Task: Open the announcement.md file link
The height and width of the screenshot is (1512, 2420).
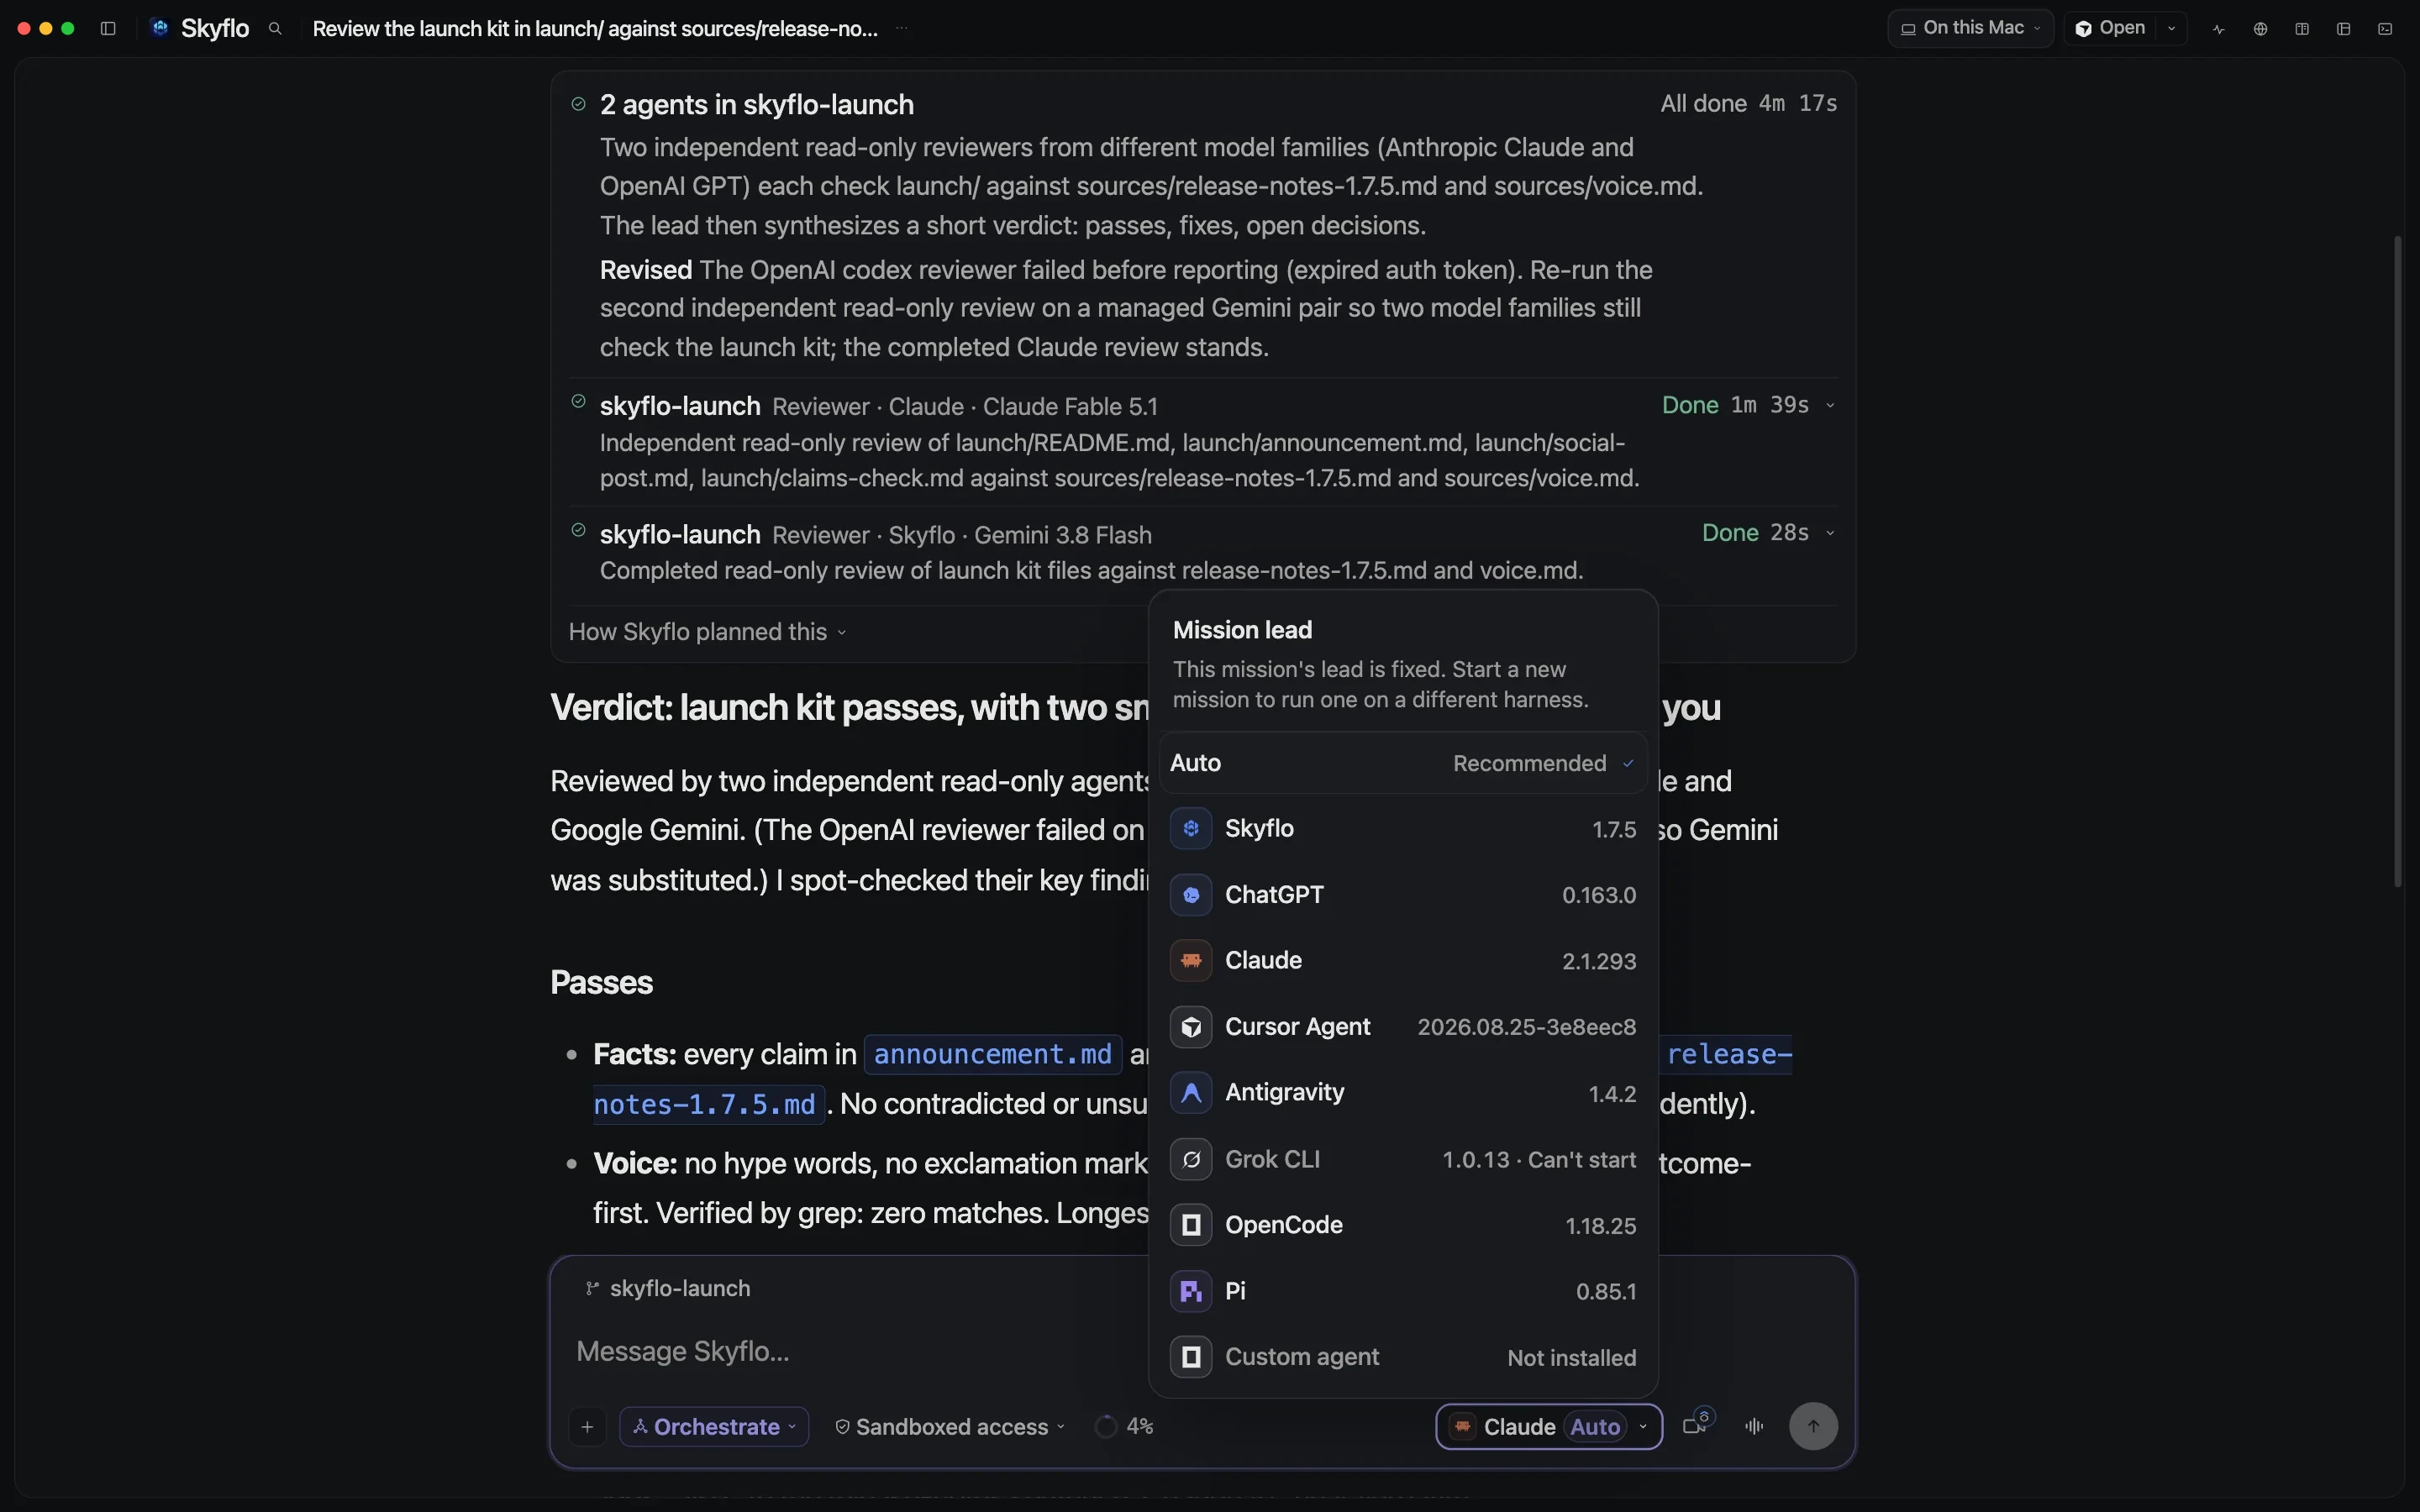Action: (x=992, y=1054)
